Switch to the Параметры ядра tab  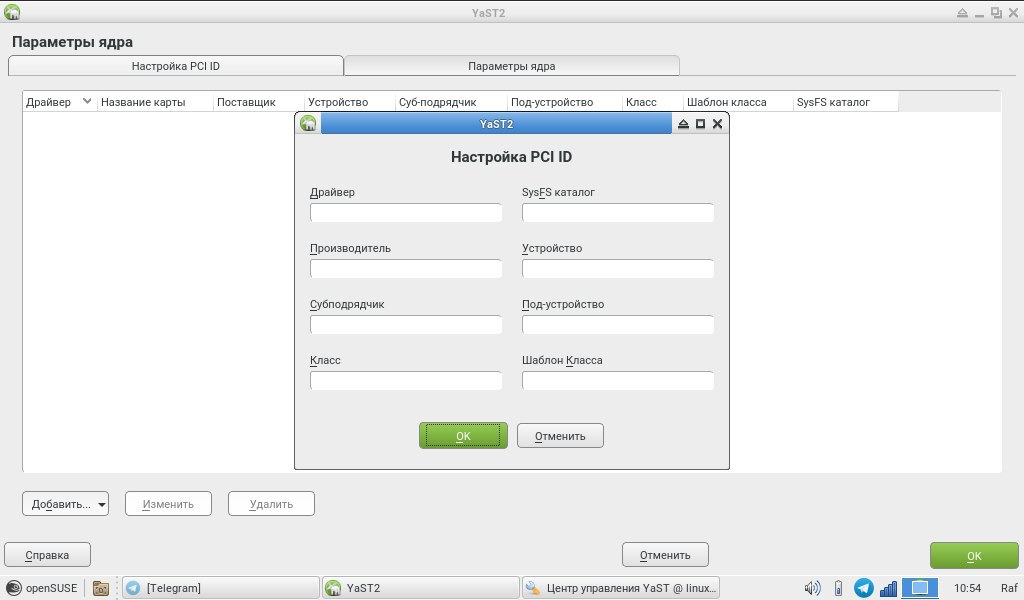(x=511, y=66)
